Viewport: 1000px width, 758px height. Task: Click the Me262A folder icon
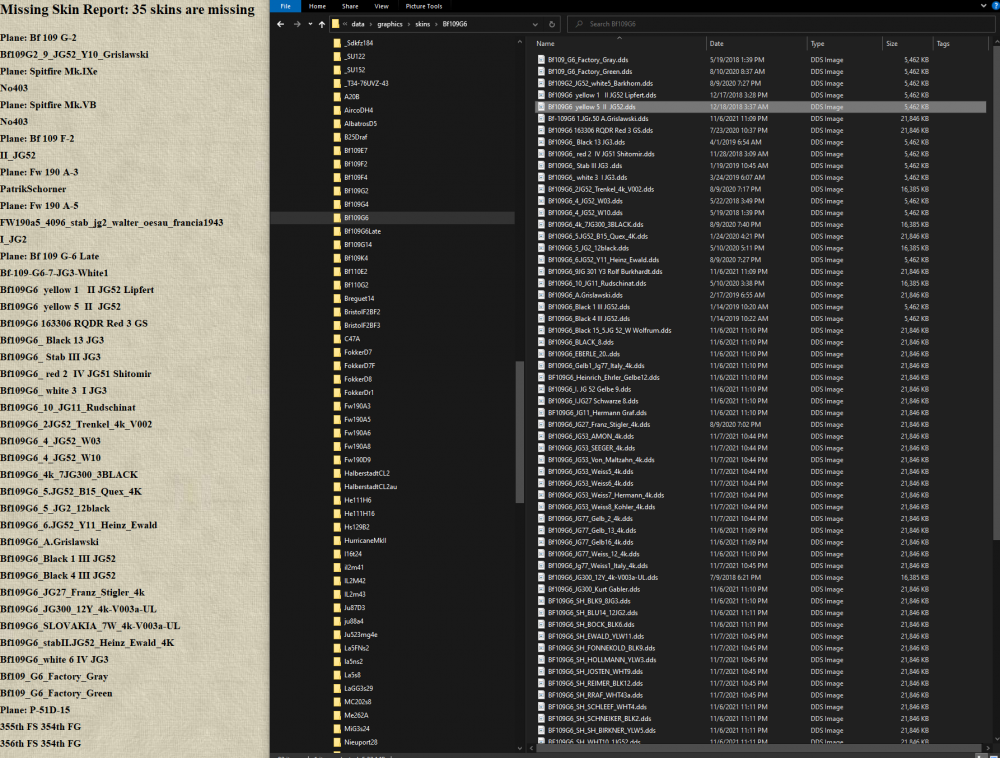(x=337, y=715)
